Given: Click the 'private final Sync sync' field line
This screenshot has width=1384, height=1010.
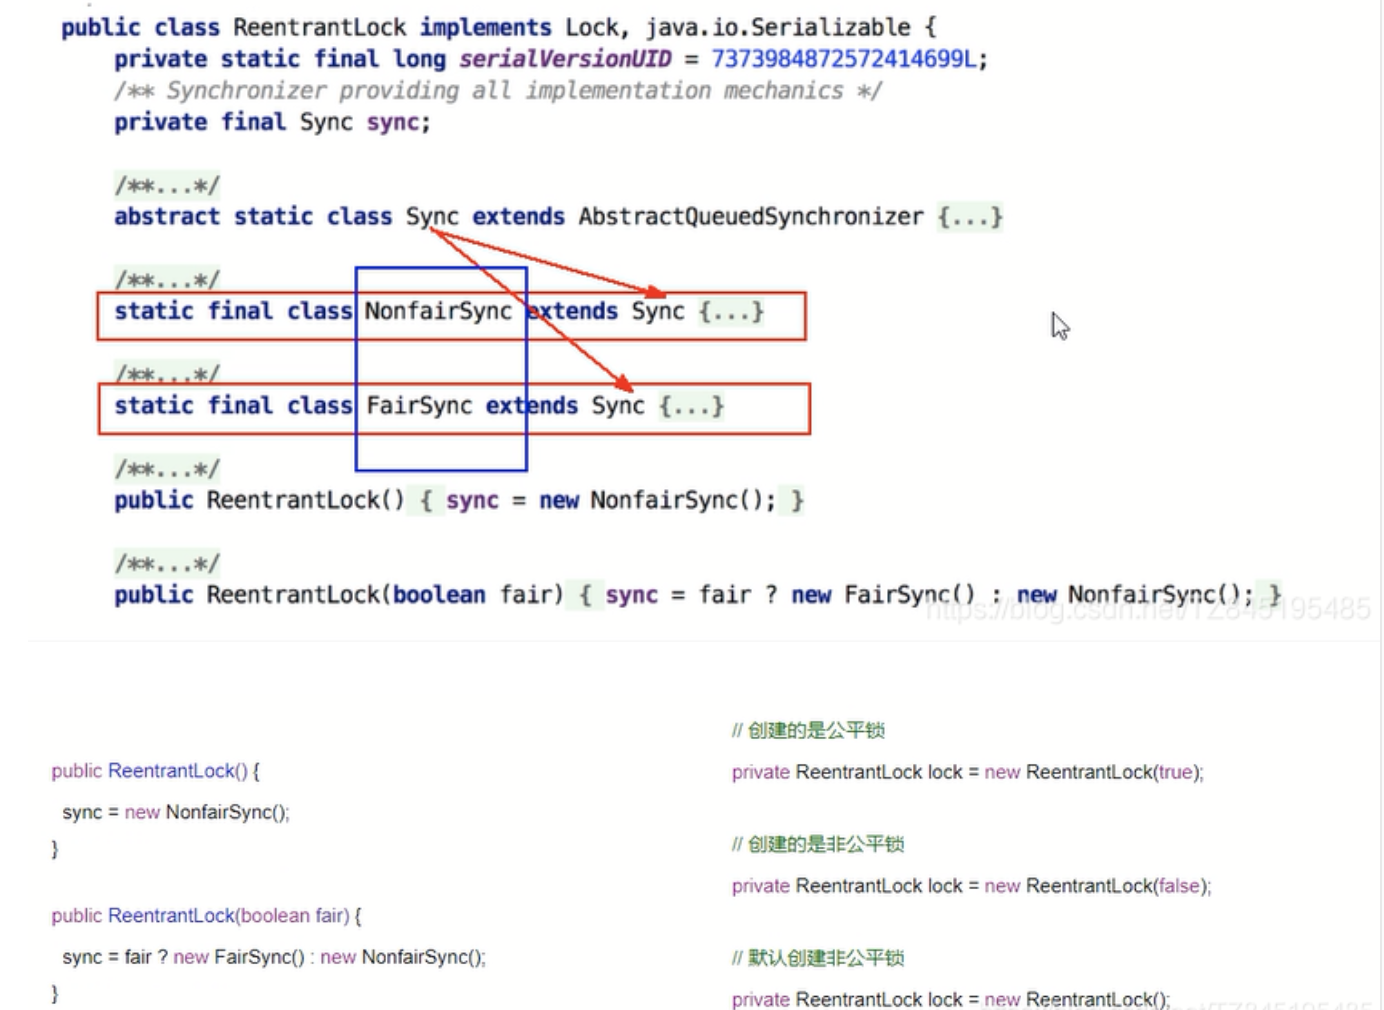Looking at the screenshot, I should pyautogui.click(x=271, y=122).
